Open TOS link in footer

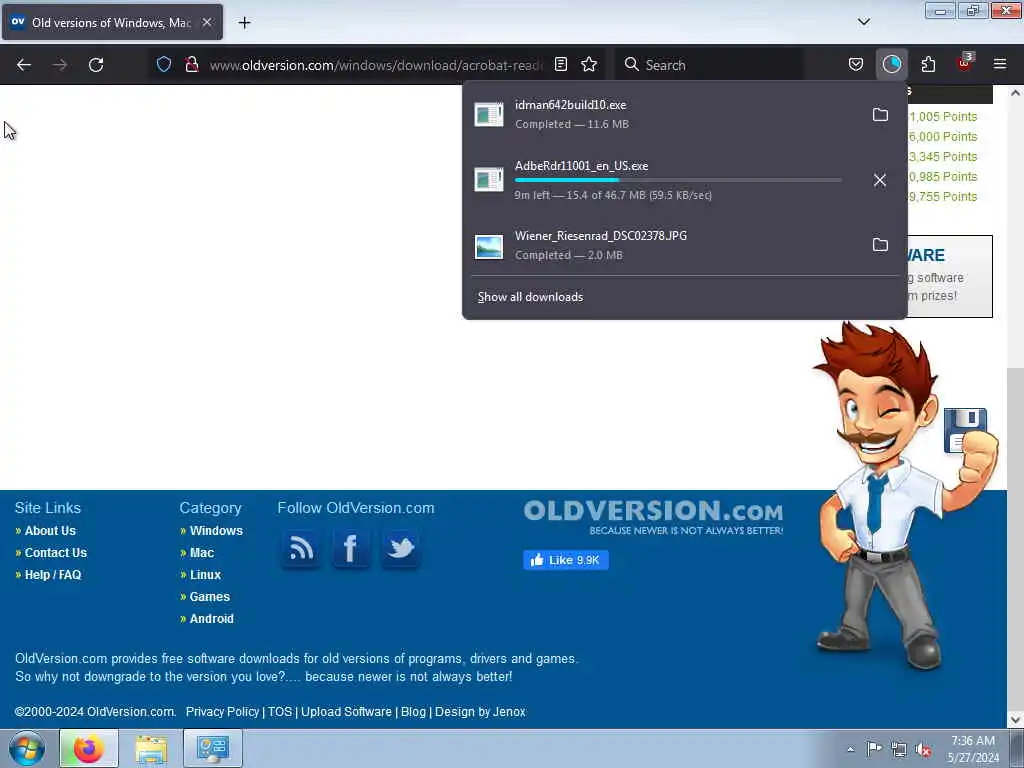(280, 712)
